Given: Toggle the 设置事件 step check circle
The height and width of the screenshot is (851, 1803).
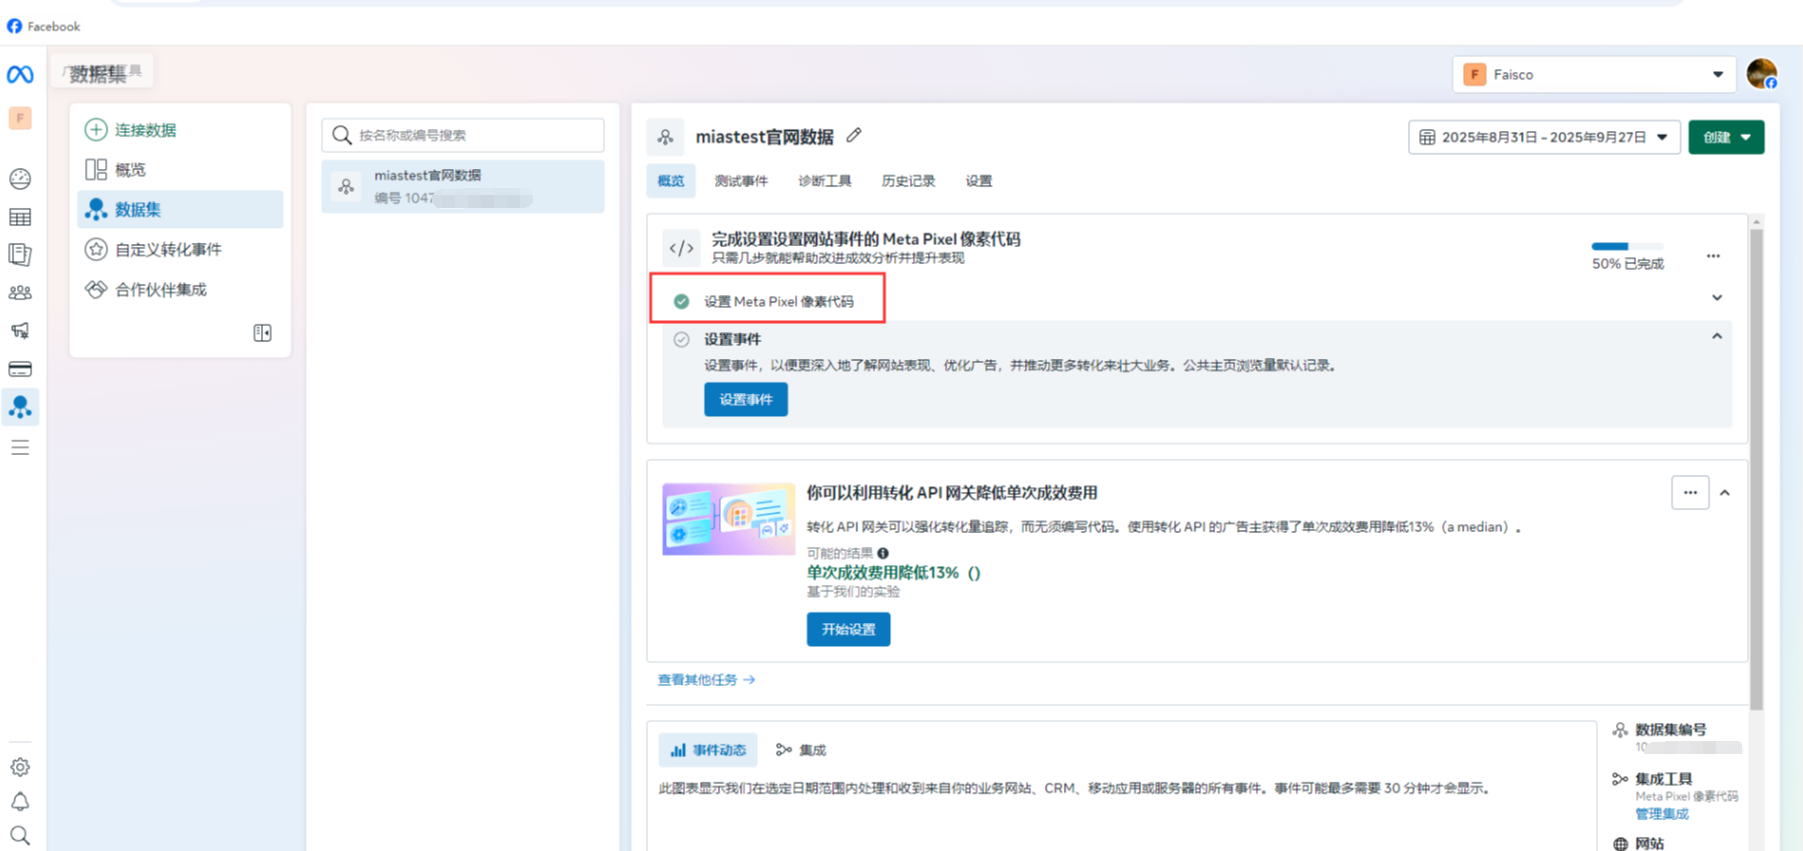Looking at the screenshot, I should [x=681, y=340].
